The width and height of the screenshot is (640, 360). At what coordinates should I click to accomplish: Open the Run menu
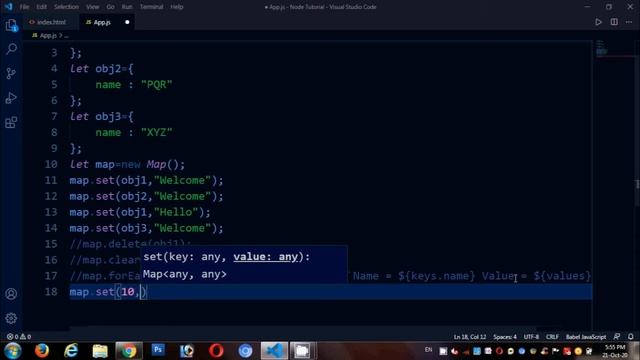pyautogui.click(x=127, y=7)
